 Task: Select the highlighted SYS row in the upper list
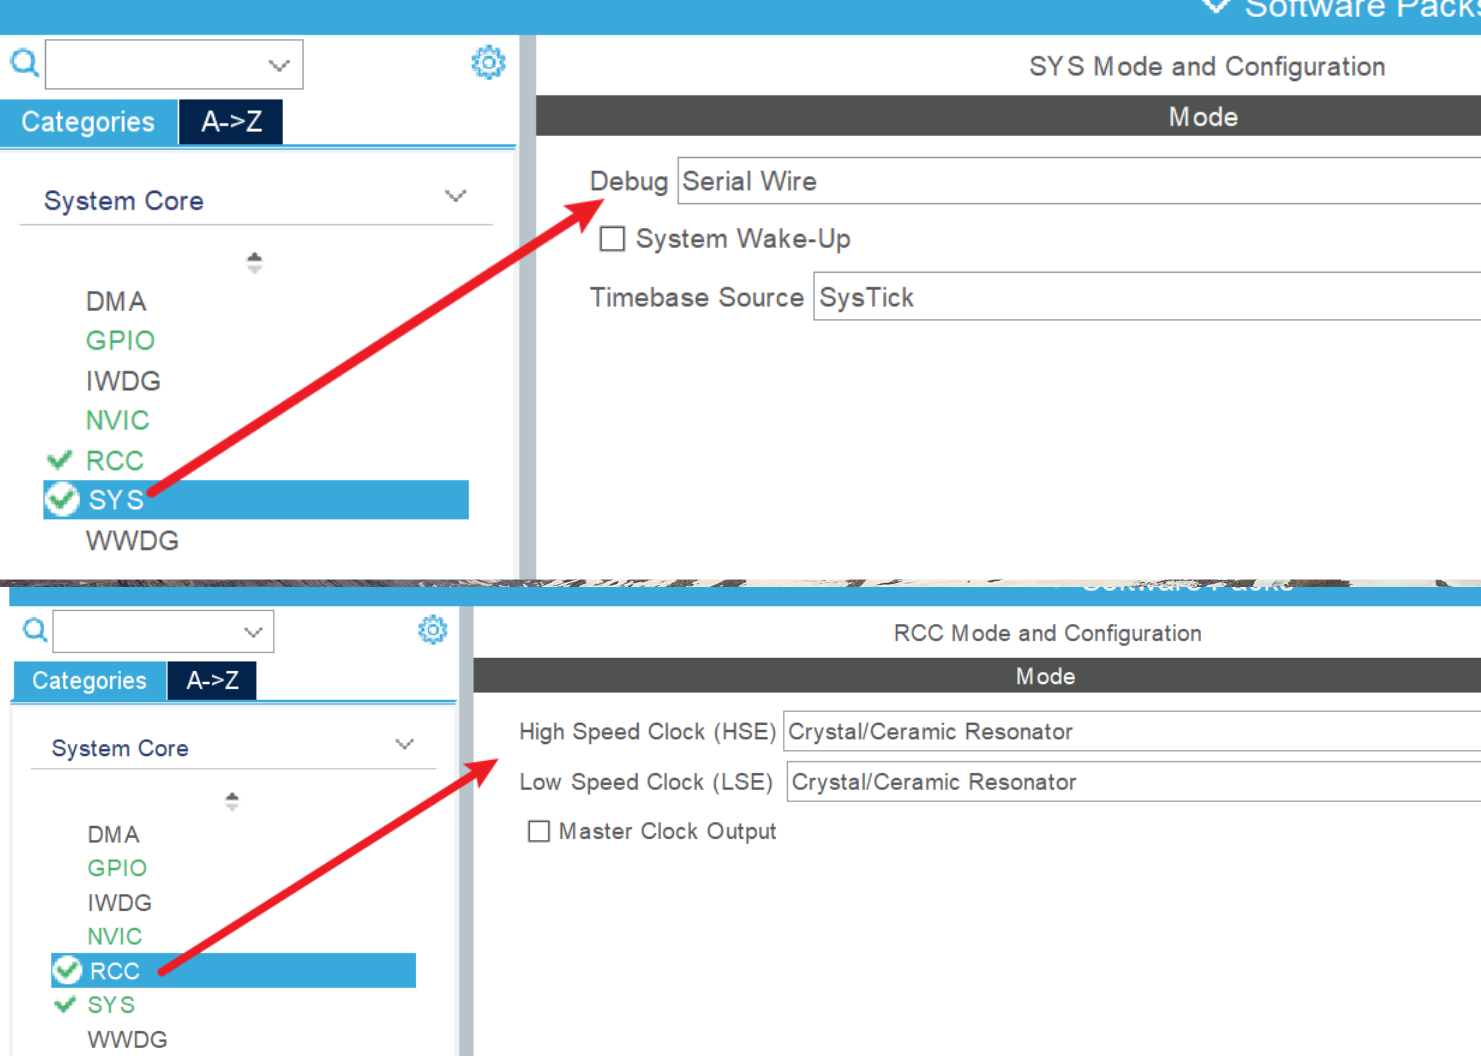256,499
